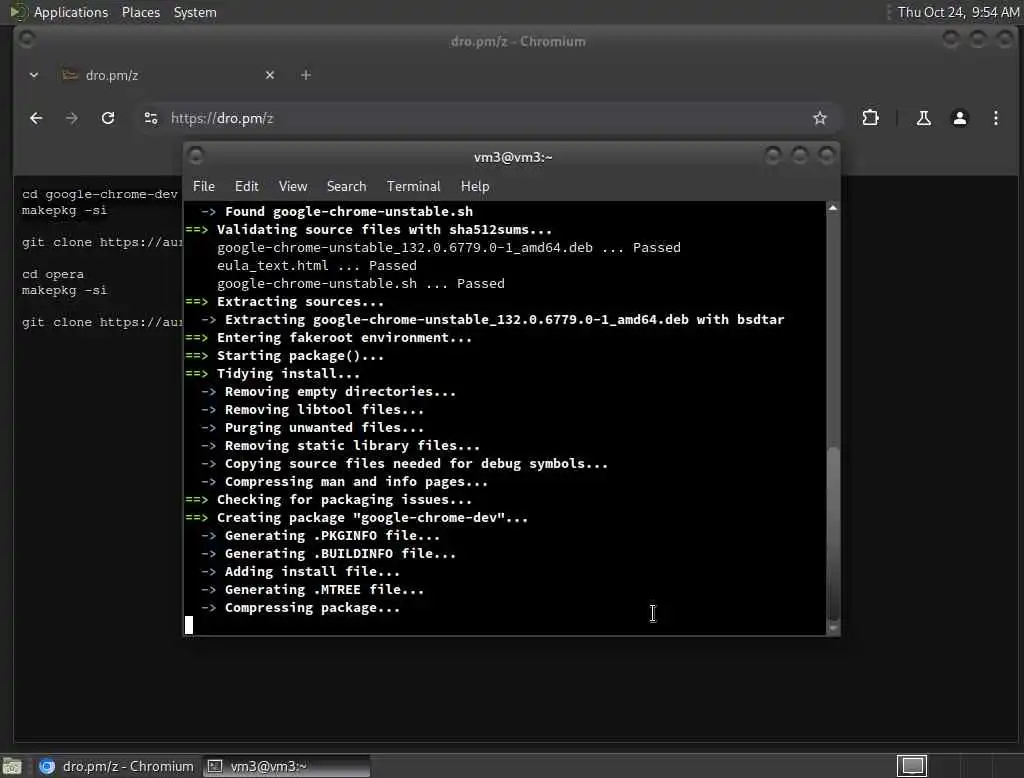Viewport: 1024px width, 778px height.
Task: Go back in Chromium browser
Action: click(36, 118)
